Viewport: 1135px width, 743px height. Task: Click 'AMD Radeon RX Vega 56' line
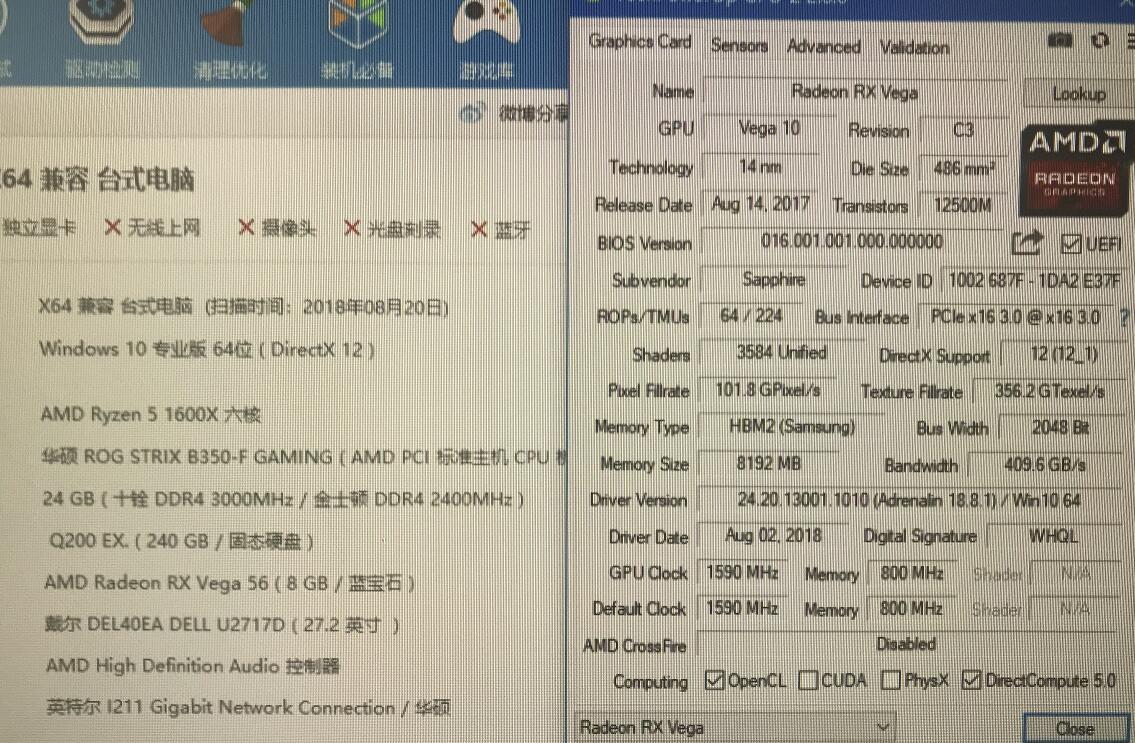click(229, 583)
